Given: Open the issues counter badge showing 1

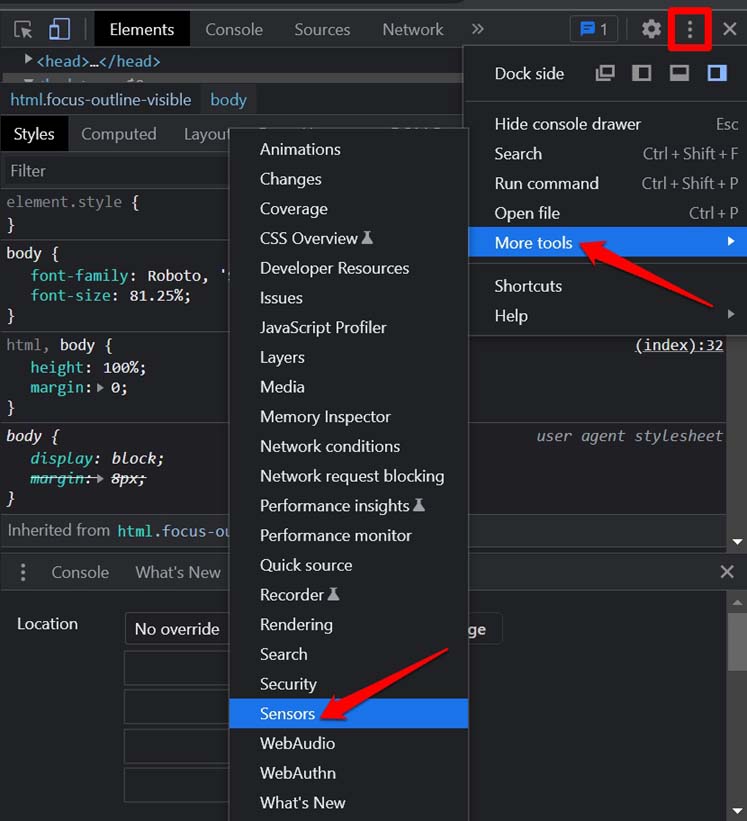Looking at the screenshot, I should pyautogui.click(x=594, y=29).
